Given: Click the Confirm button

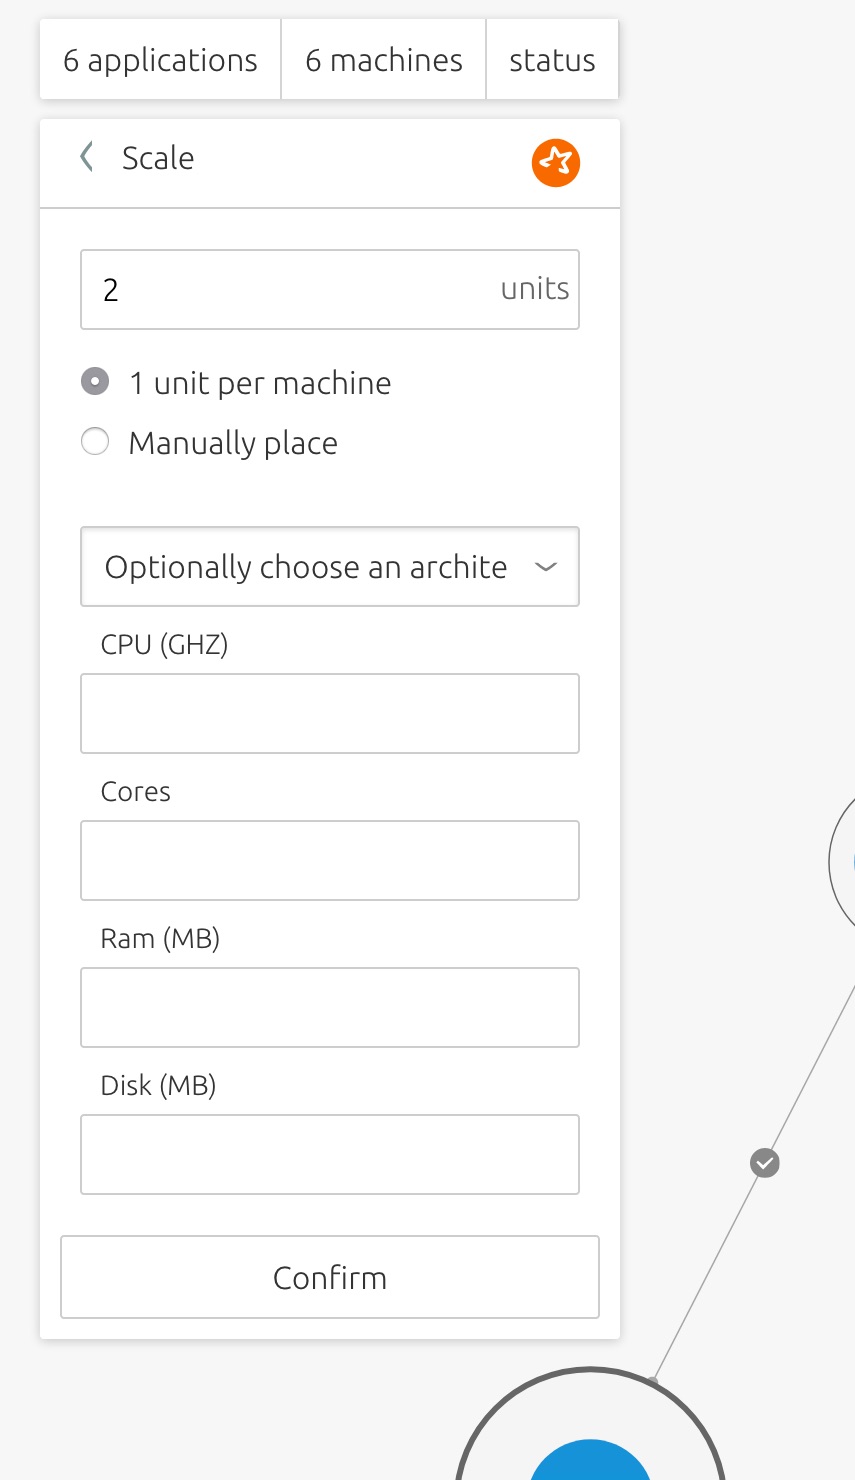Looking at the screenshot, I should pyautogui.click(x=330, y=1277).
